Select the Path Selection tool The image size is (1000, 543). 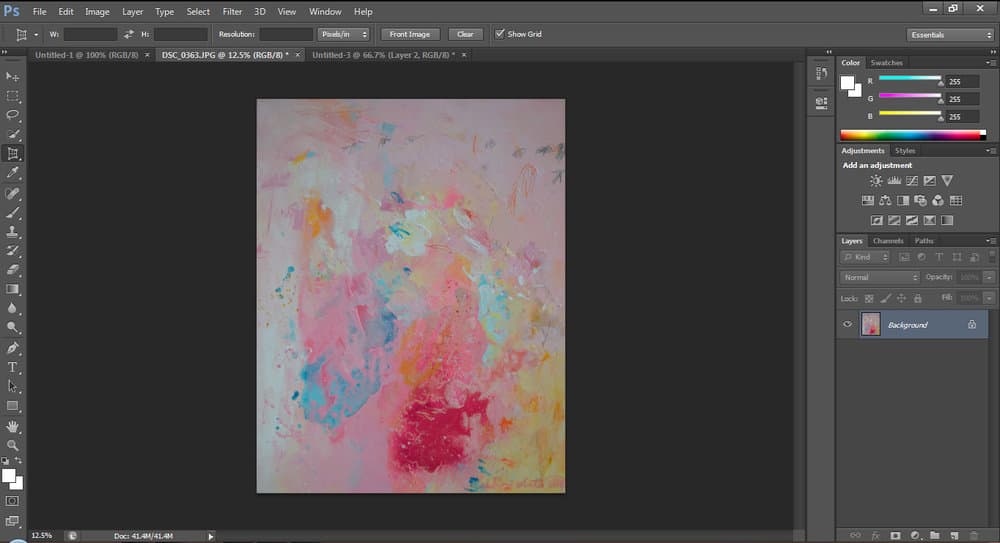click(12, 386)
